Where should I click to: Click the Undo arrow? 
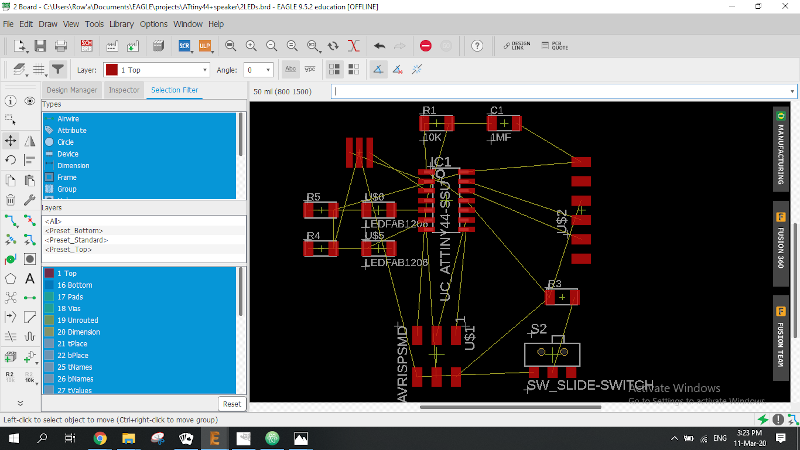[379, 46]
